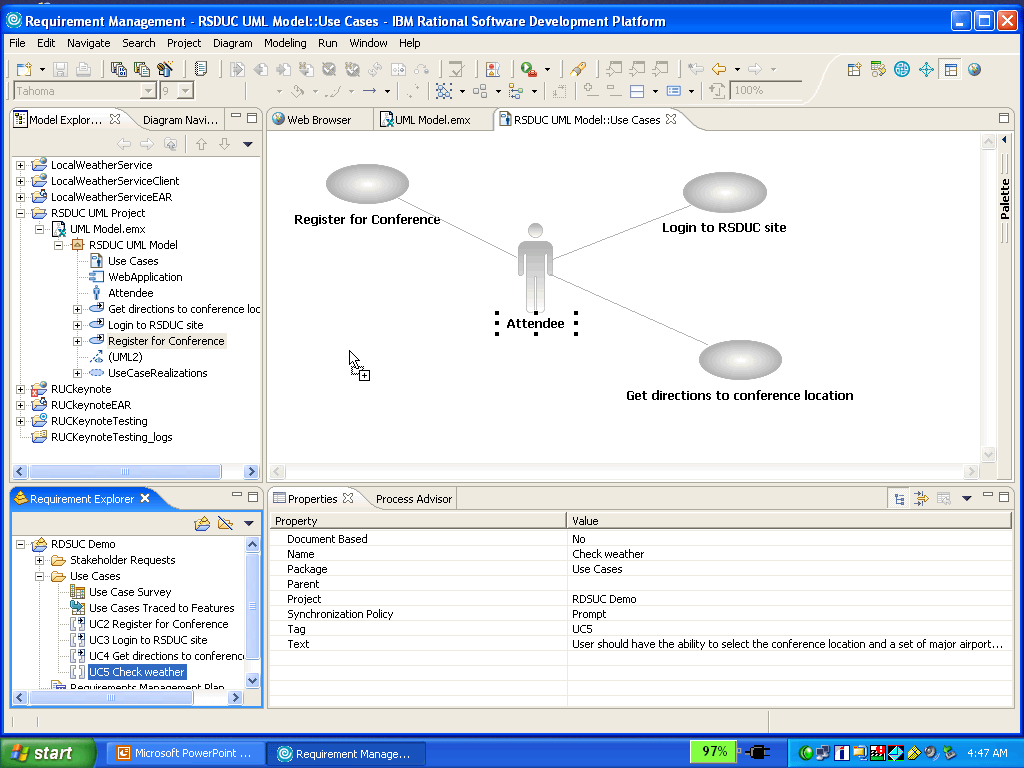The width and height of the screenshot is (1024, 768).
Task: Click the Select All shapes toolbar icon
Action: (444, 91)
